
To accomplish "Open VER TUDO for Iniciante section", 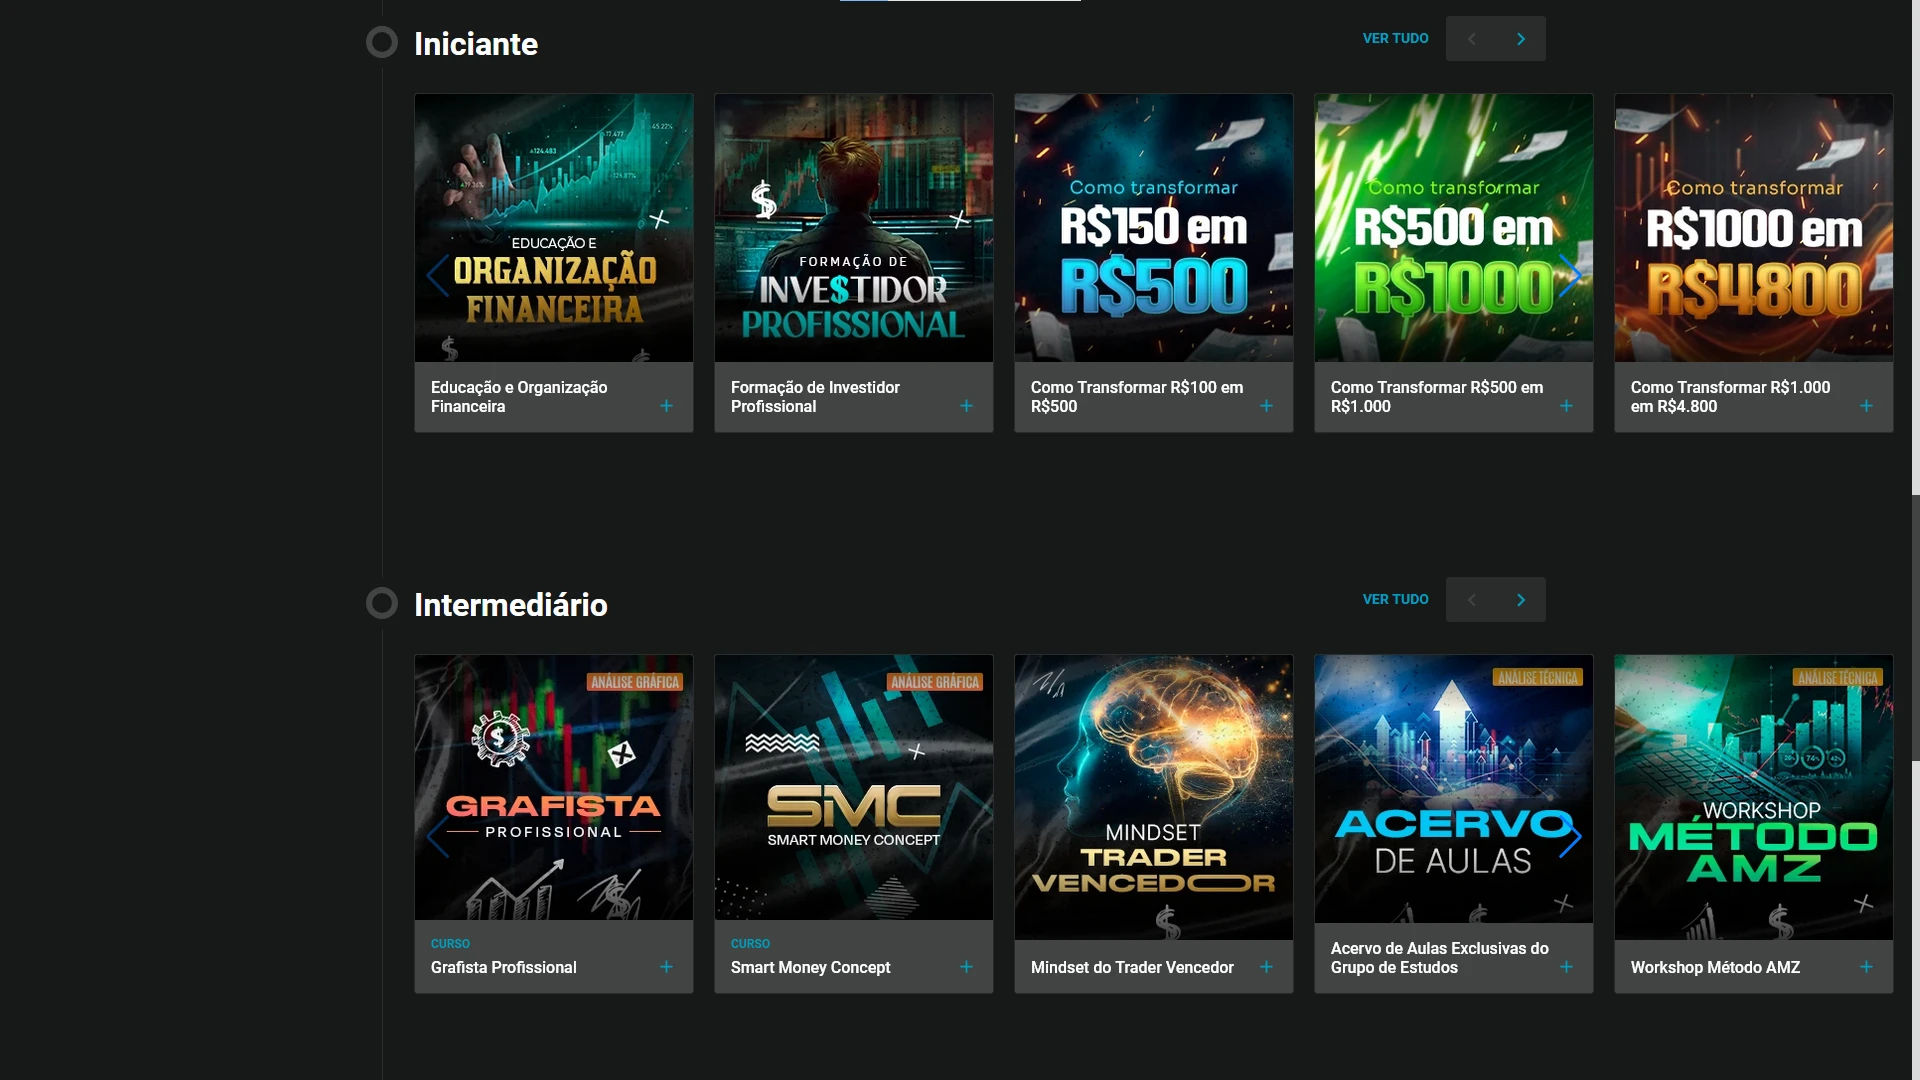I will click(x=1395, y=38).
